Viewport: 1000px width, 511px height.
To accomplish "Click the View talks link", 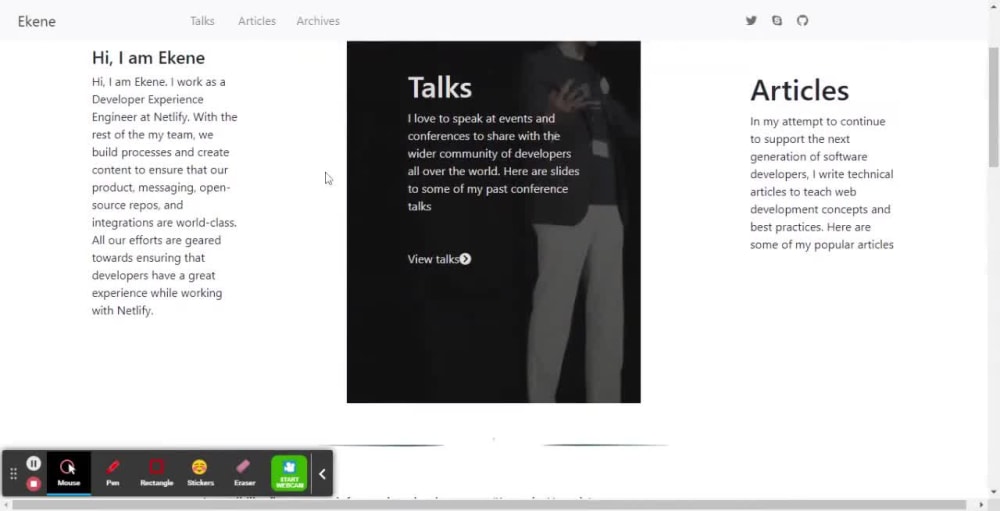I will point(434,259).
